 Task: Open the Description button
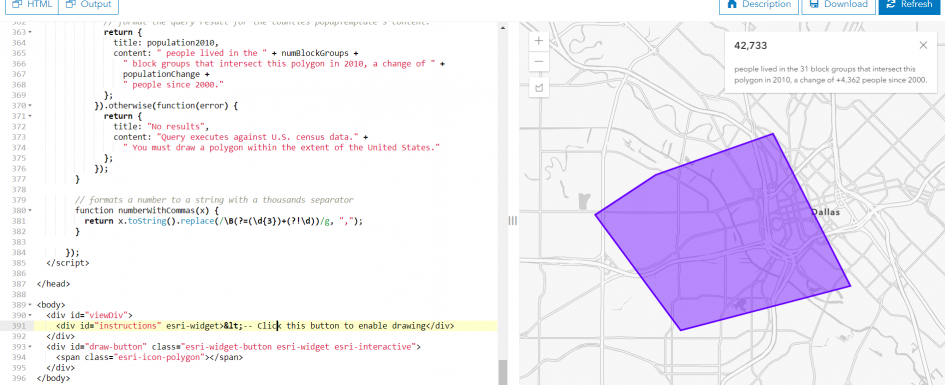tap(759, 4)
